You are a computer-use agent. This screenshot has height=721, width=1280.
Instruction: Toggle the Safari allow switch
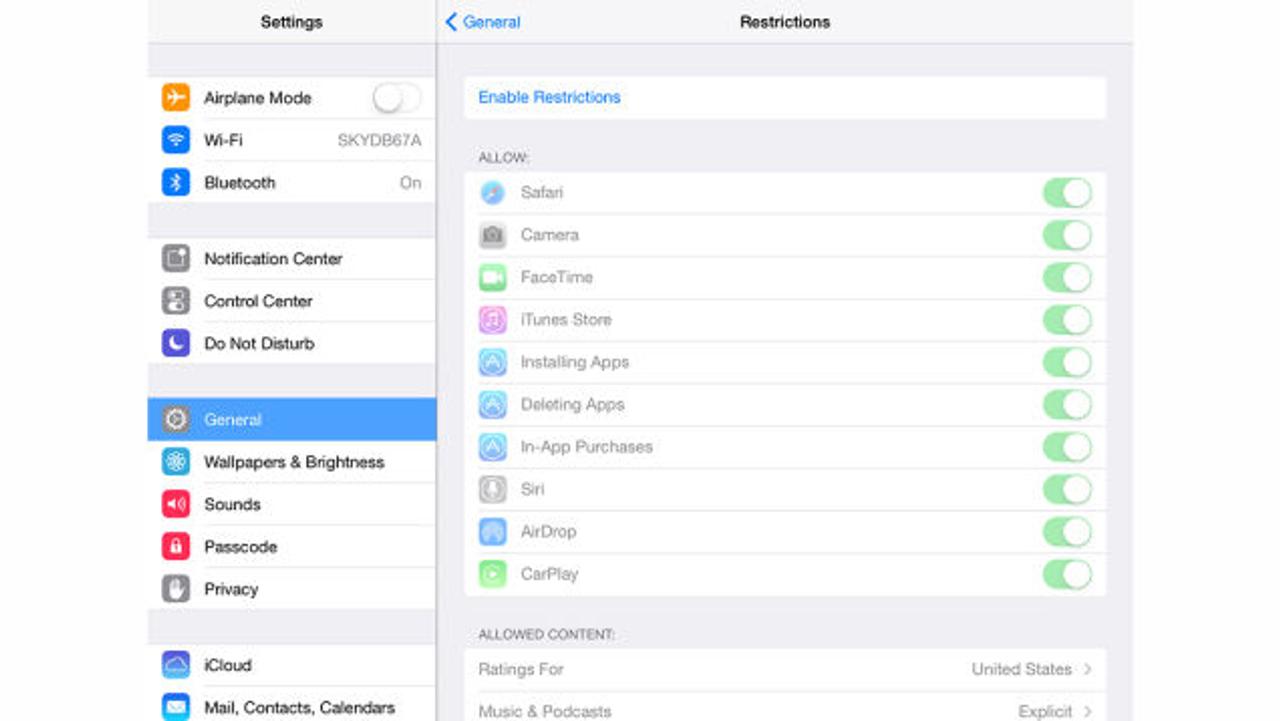pyautogui.click(x=1067, y=192)
